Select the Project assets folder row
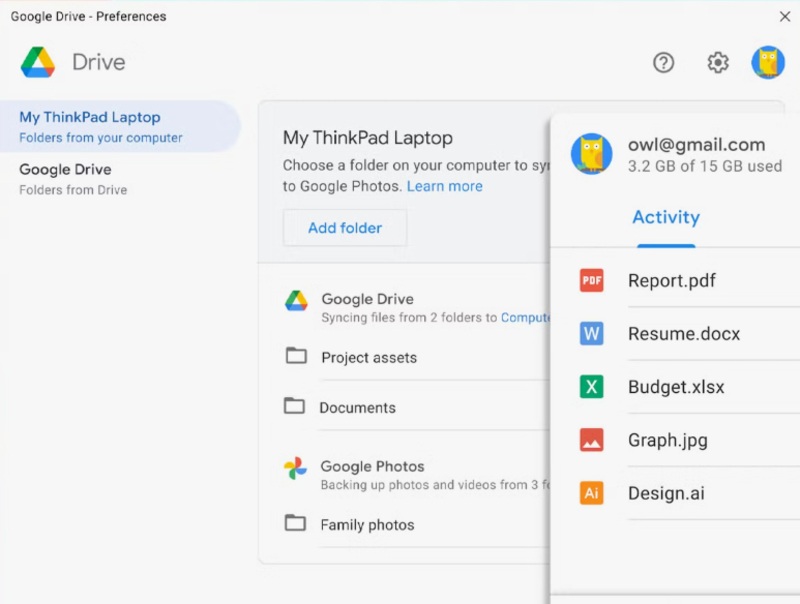The width and height of the screenshot is (800, 604). pos(369,357)
